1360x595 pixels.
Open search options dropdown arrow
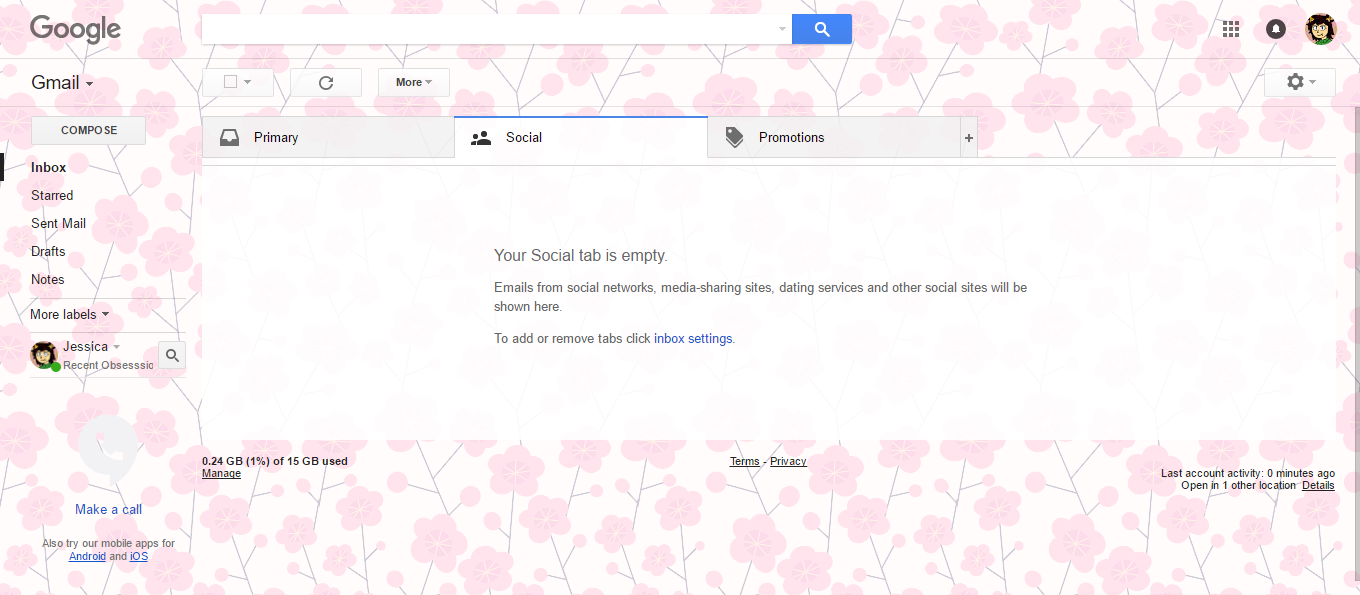tap(782, 30)
